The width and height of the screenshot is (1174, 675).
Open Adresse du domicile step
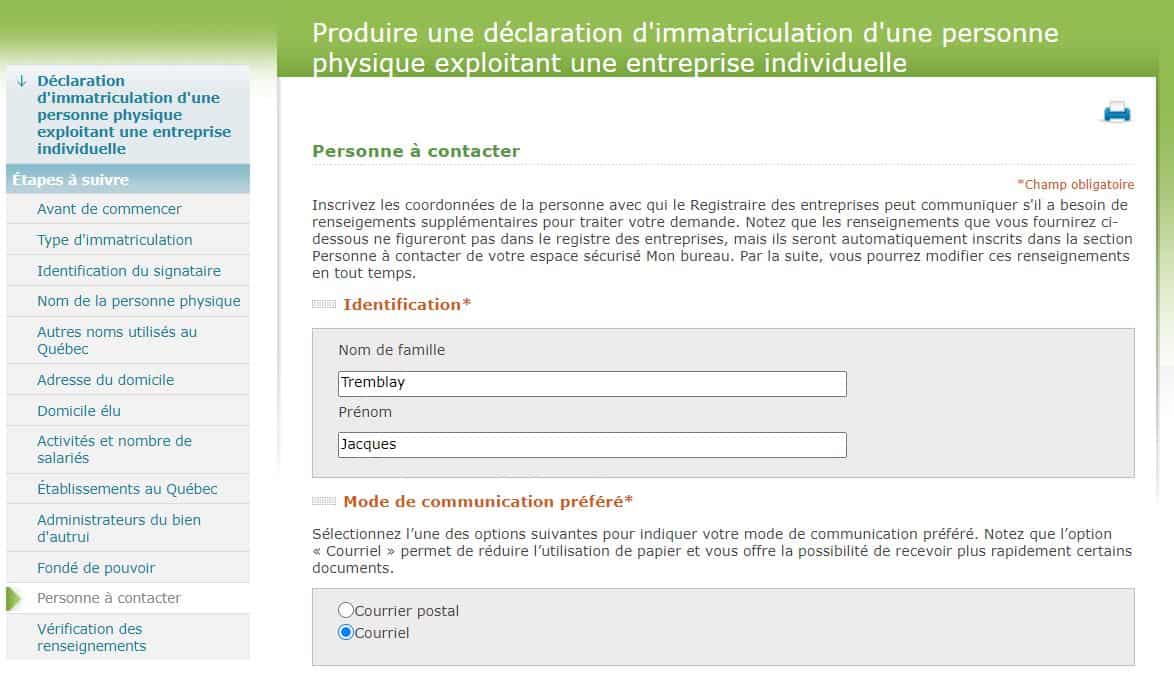[105, 380]
